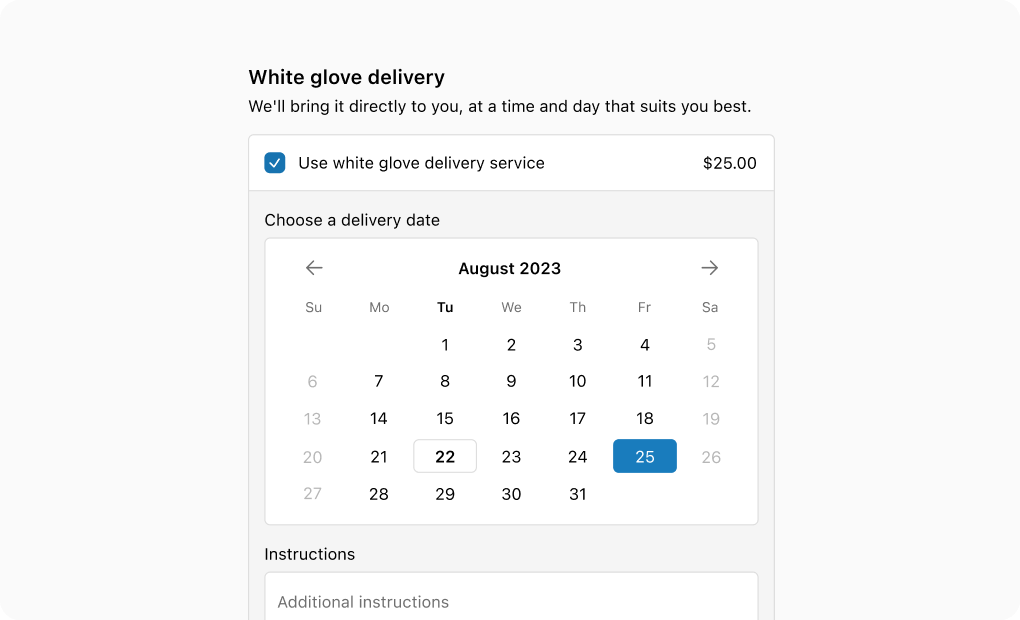Viewport: 1020px width, 620px height.
Task: Pick August 16 as delivery day
Action: [x=511, y=418]
